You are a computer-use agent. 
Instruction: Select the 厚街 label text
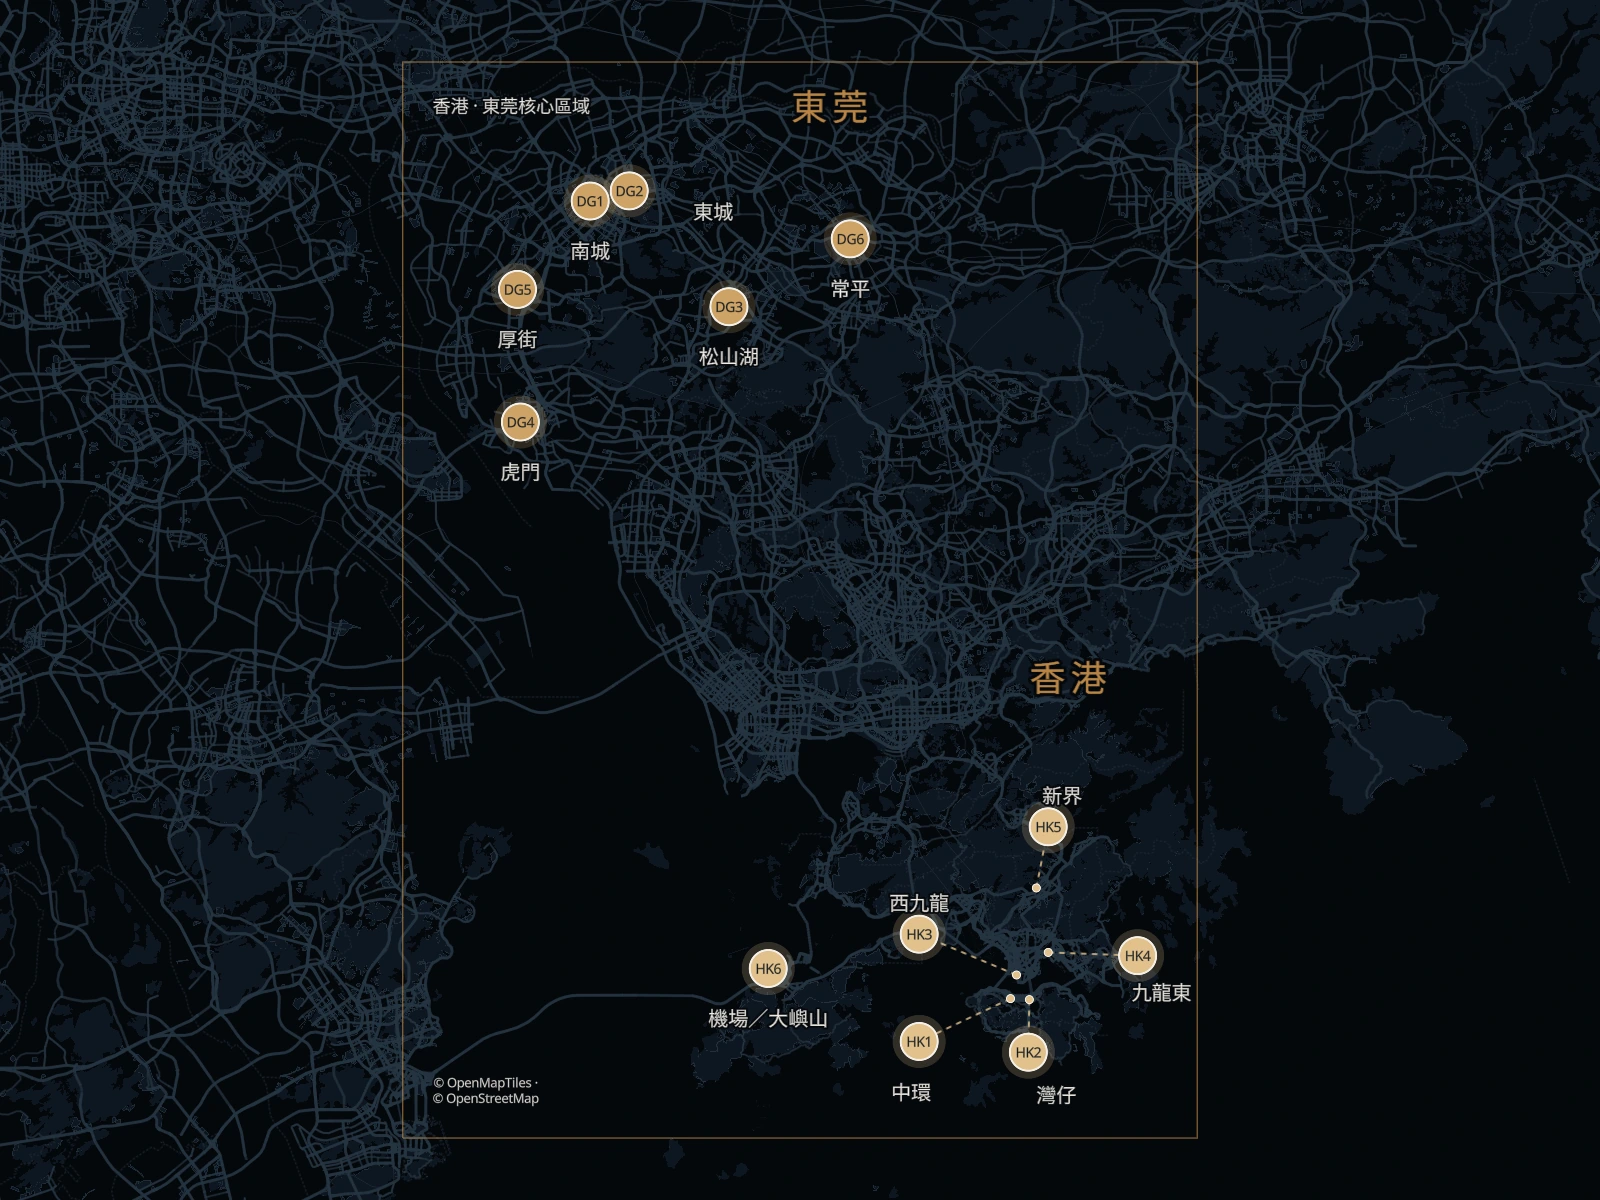point(518,340)
